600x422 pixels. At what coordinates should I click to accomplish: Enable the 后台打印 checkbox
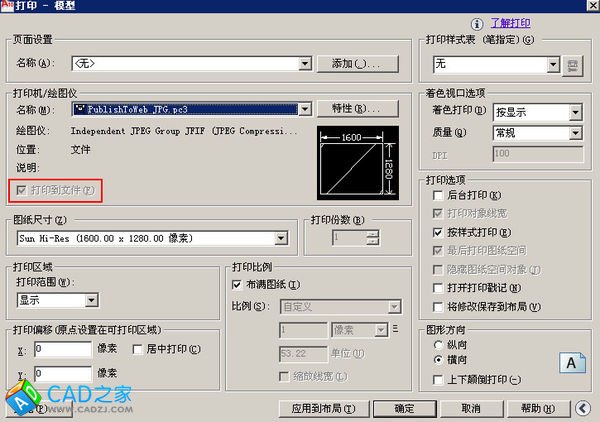pos(439,195)
